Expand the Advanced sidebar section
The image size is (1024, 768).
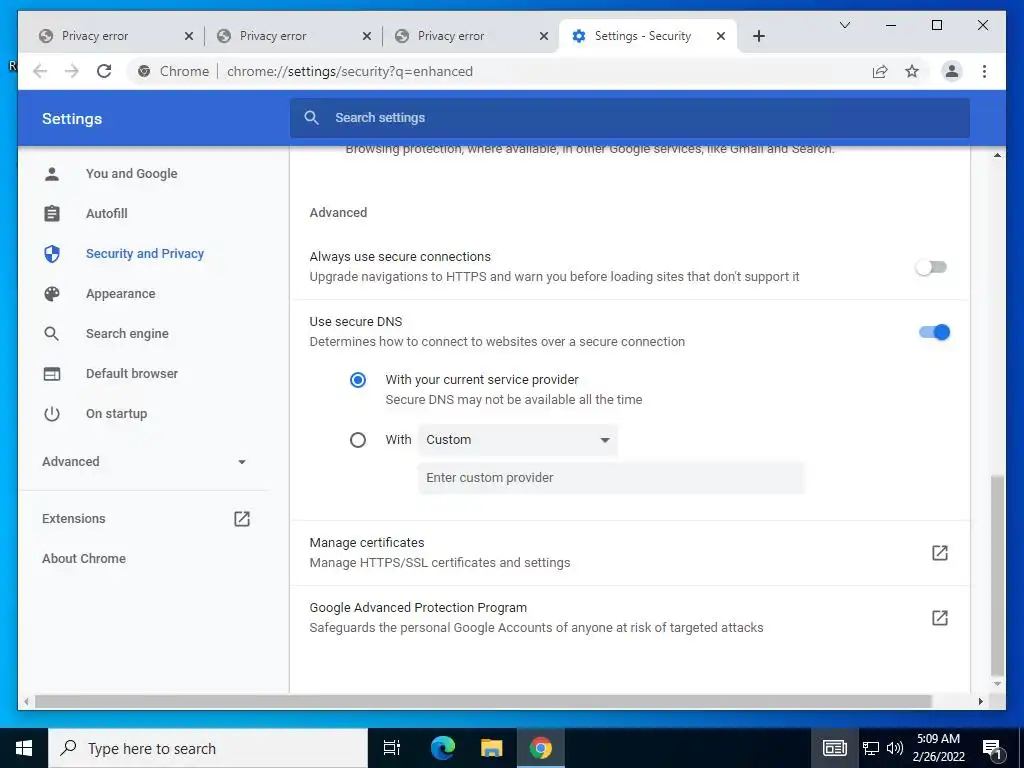pyautogui.click(x=144, y=462)
